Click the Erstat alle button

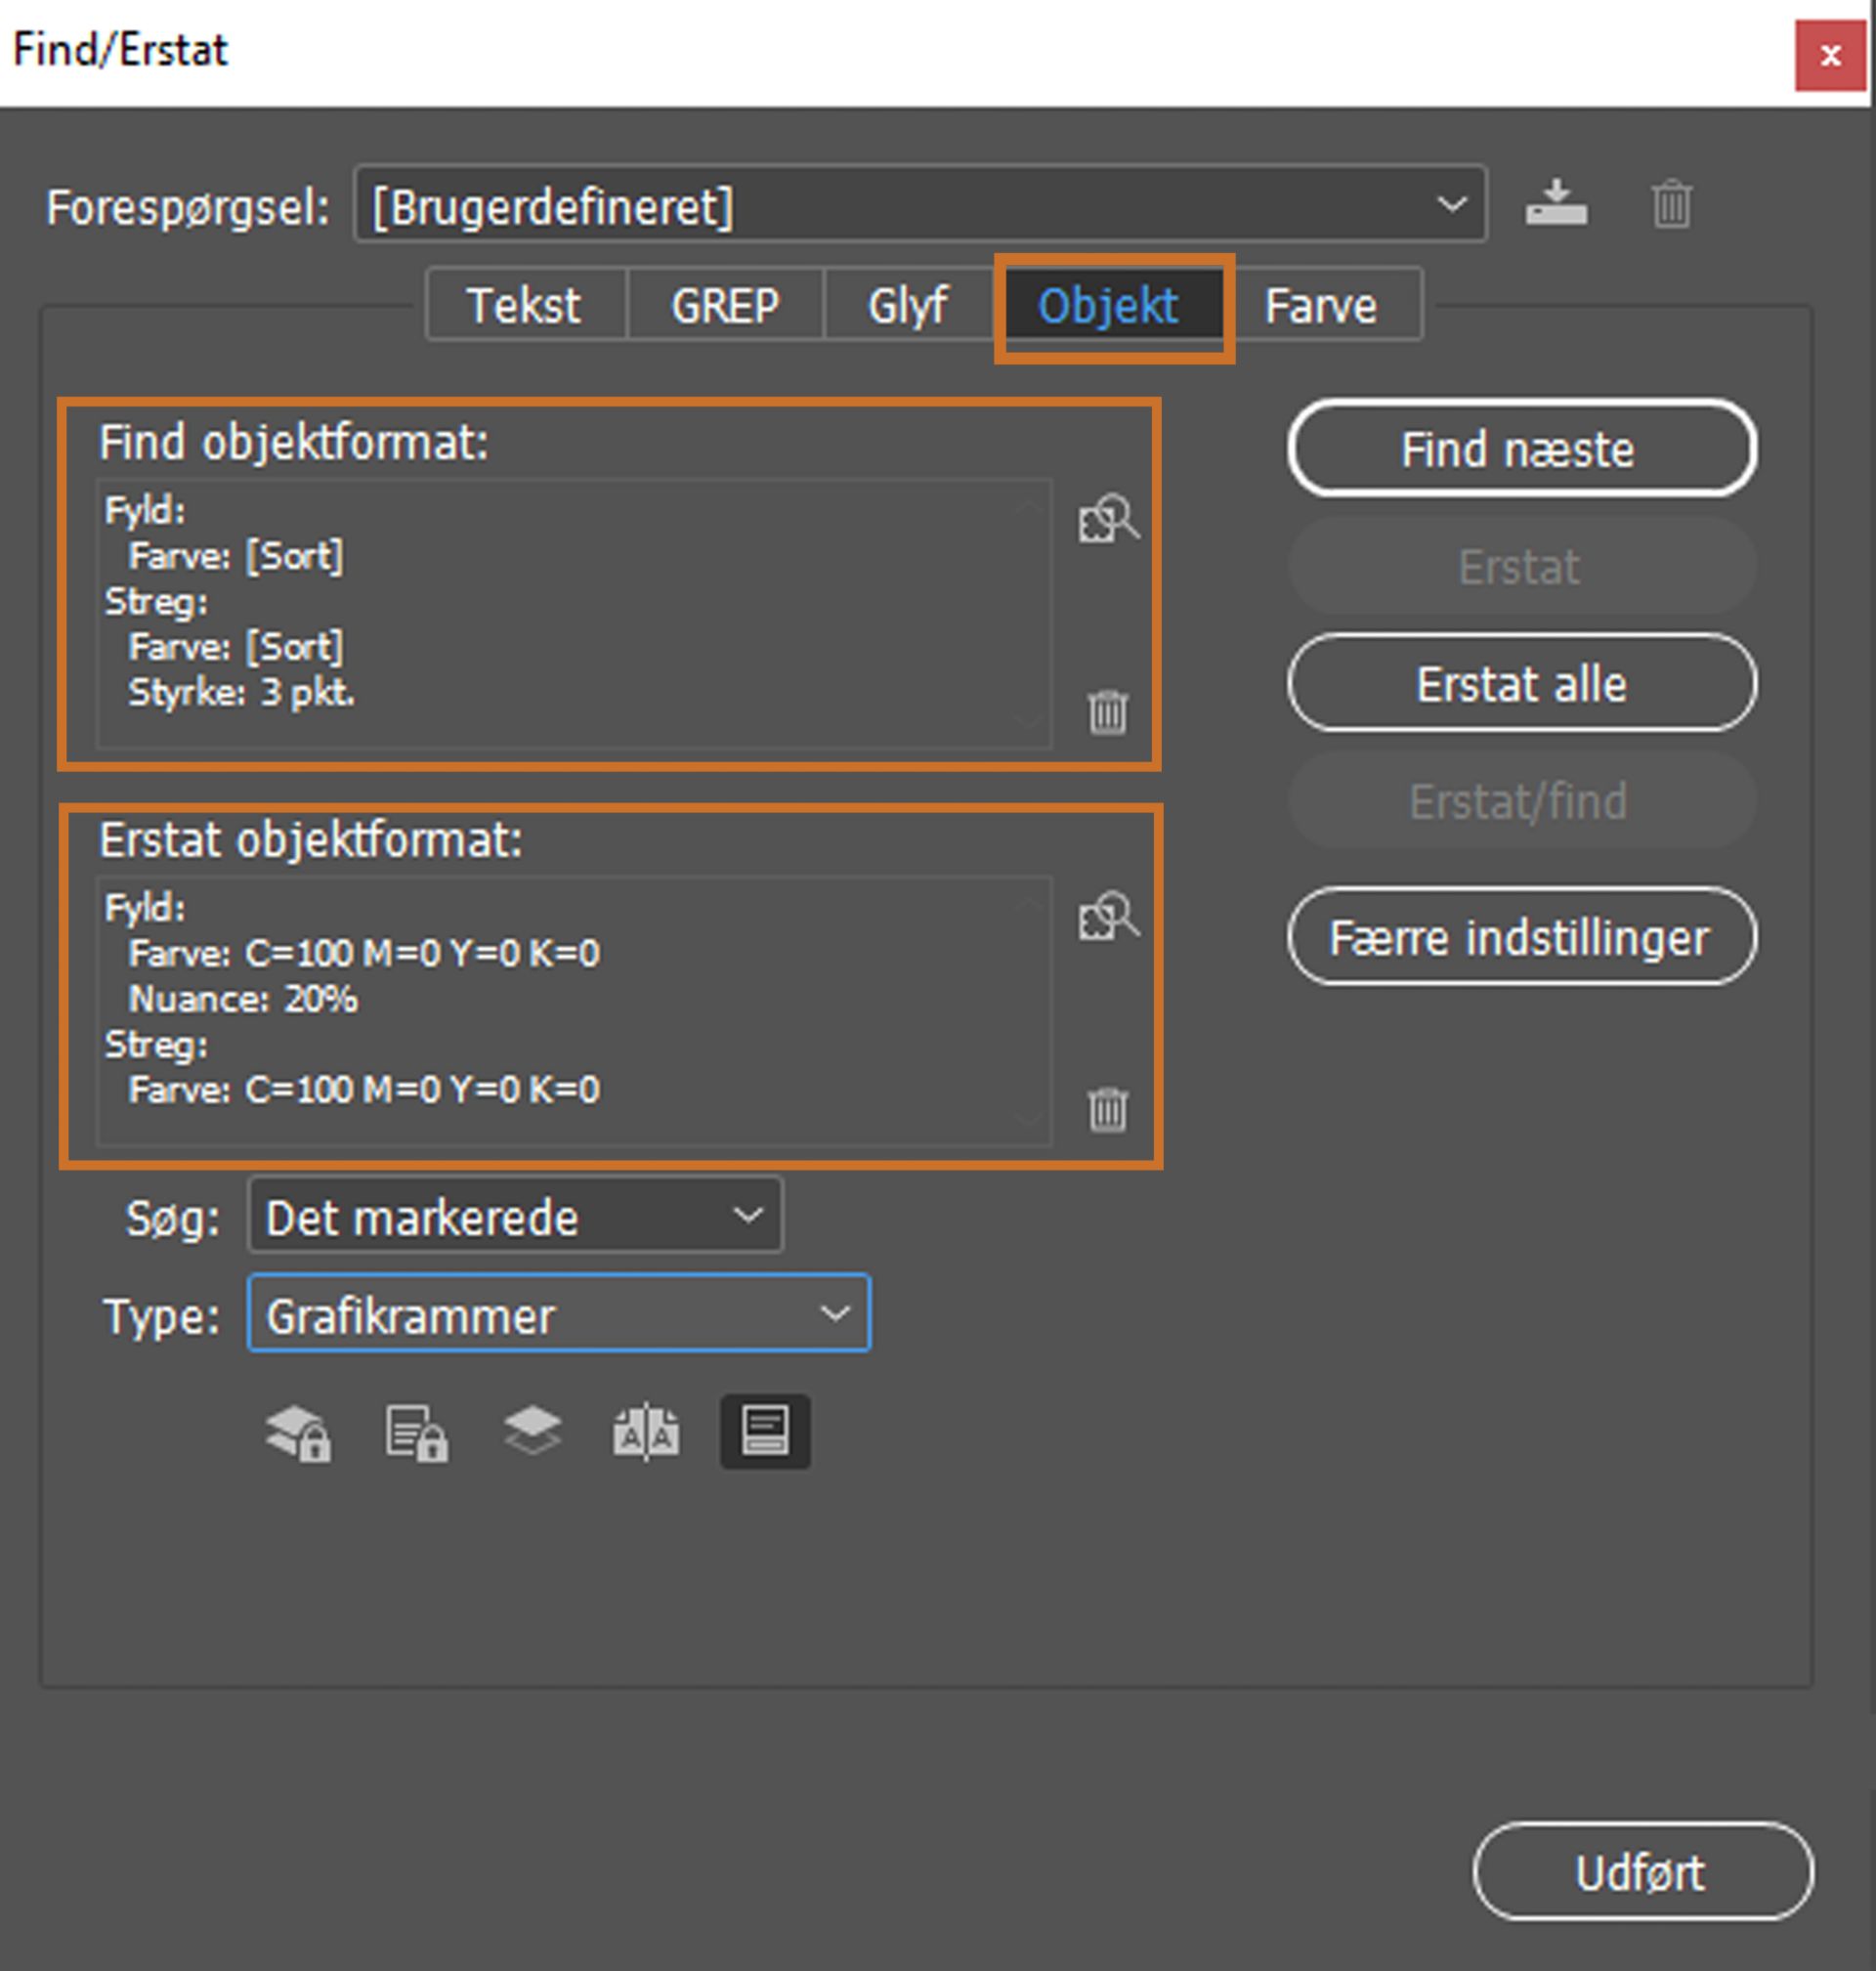click(1521, 683)
